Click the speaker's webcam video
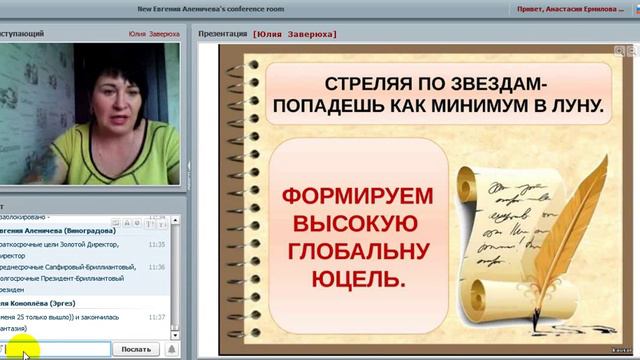Viewport: 640px width, 360px height. pyautogui.click(x=90, y=114)
